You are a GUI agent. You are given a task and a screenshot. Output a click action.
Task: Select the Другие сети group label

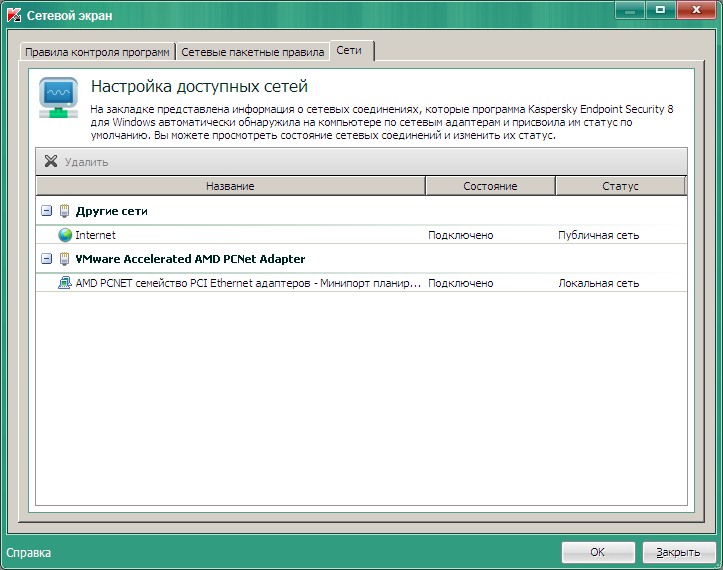pyautogui.click(x=112, y=211)
